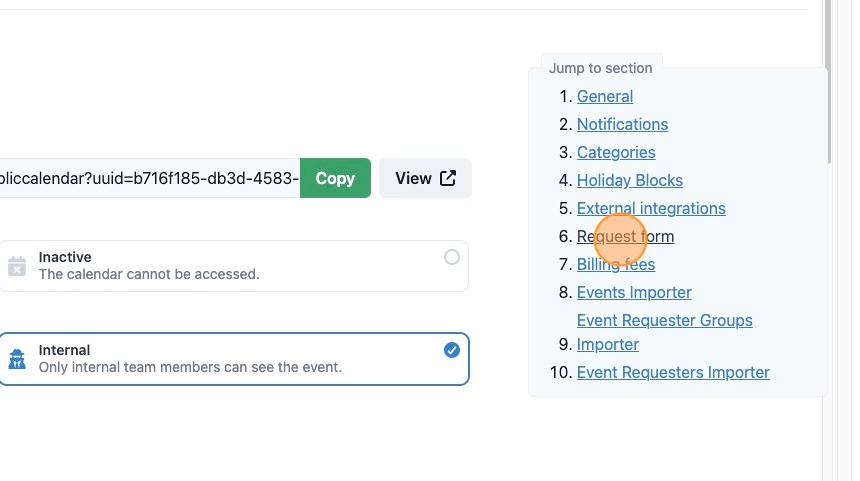Click the calendar URL text field
Image resolution: width=860 pixels, height=481 pixels.
[149, 178]
